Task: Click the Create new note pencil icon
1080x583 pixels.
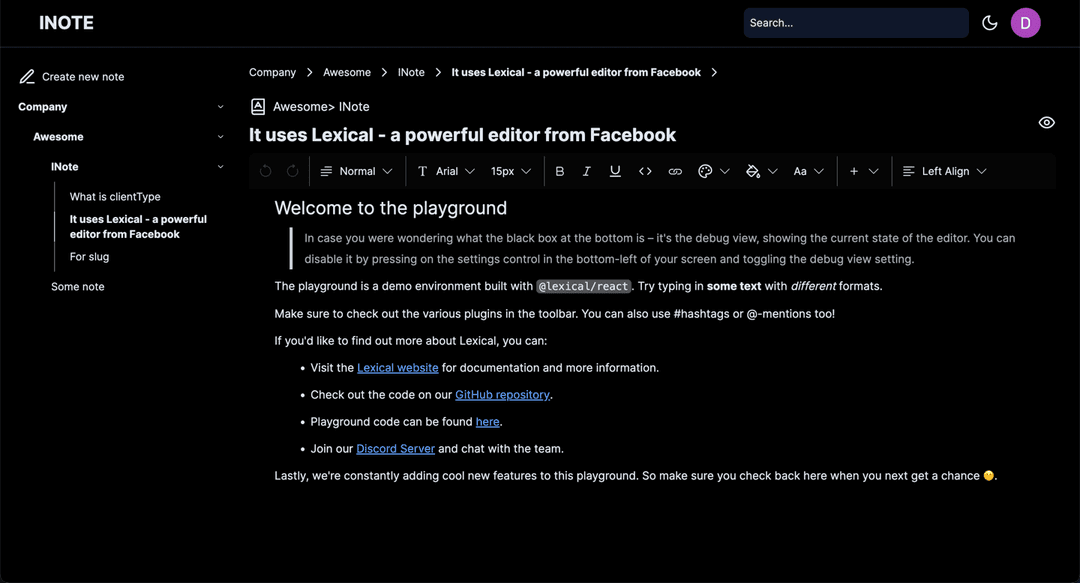Action: [27, 77]
